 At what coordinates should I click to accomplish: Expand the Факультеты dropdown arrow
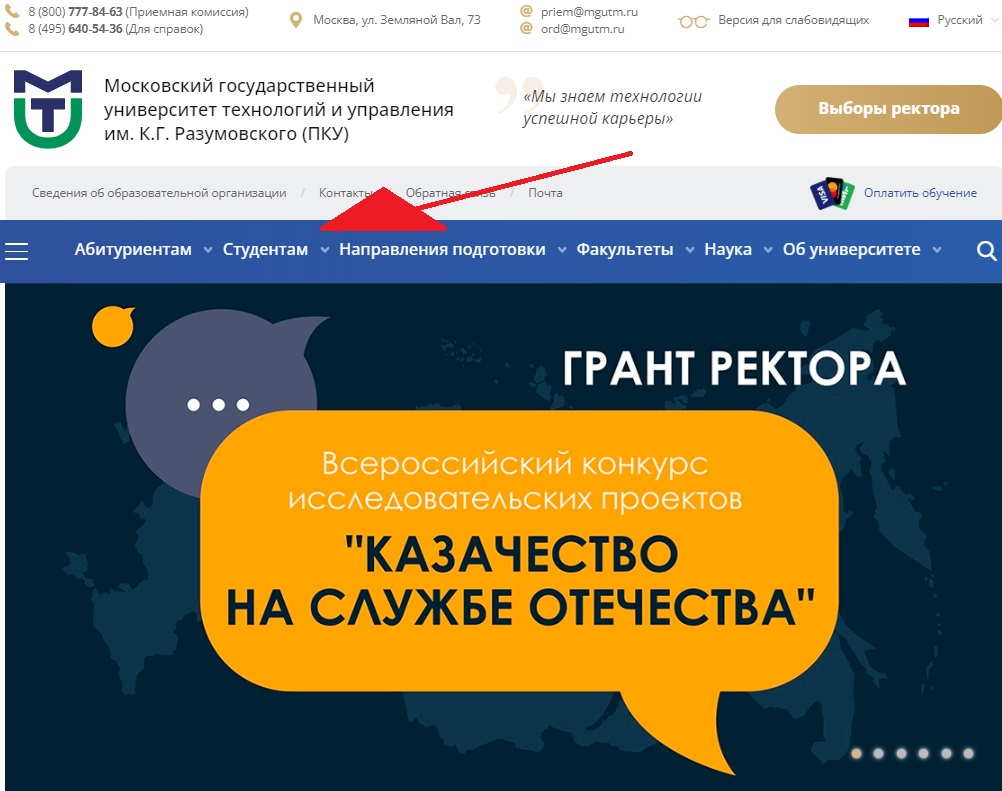(x=689, y=250)
